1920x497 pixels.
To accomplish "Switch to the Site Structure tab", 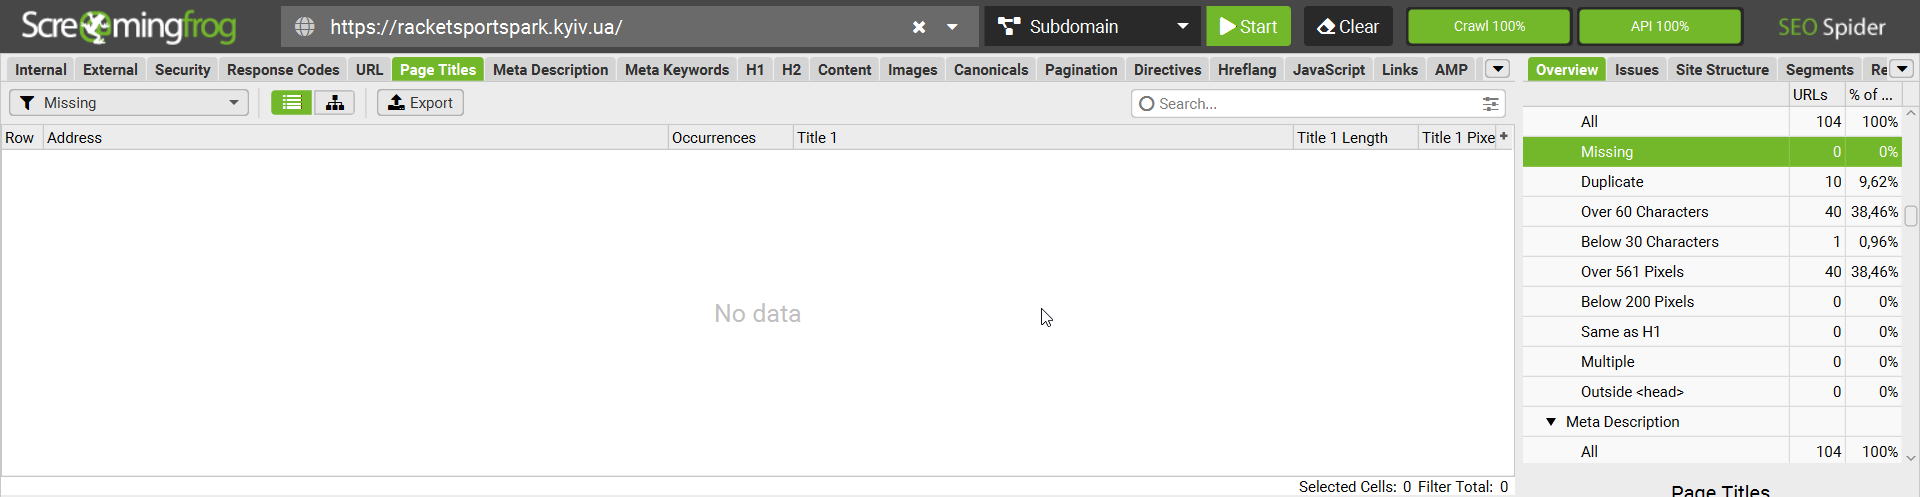I will coord(1722,70).
